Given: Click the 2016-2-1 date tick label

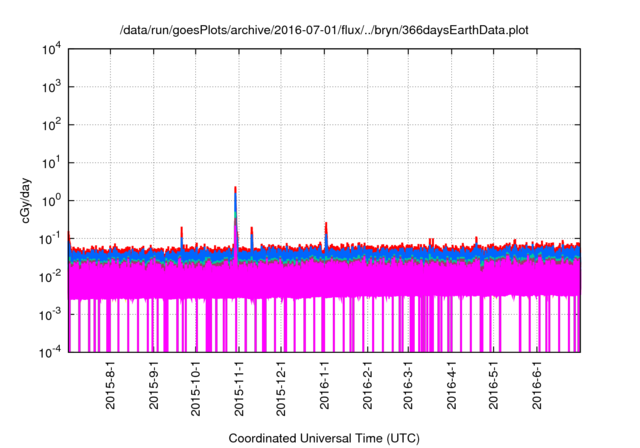Looking at the screenshot, I should pos(367,385).
